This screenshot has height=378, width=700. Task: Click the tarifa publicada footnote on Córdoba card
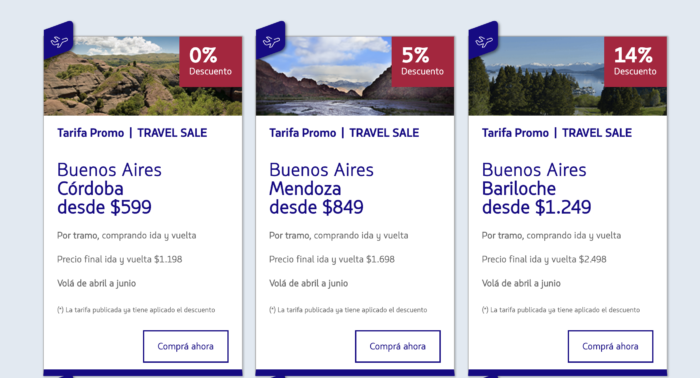tap(136, 310)
